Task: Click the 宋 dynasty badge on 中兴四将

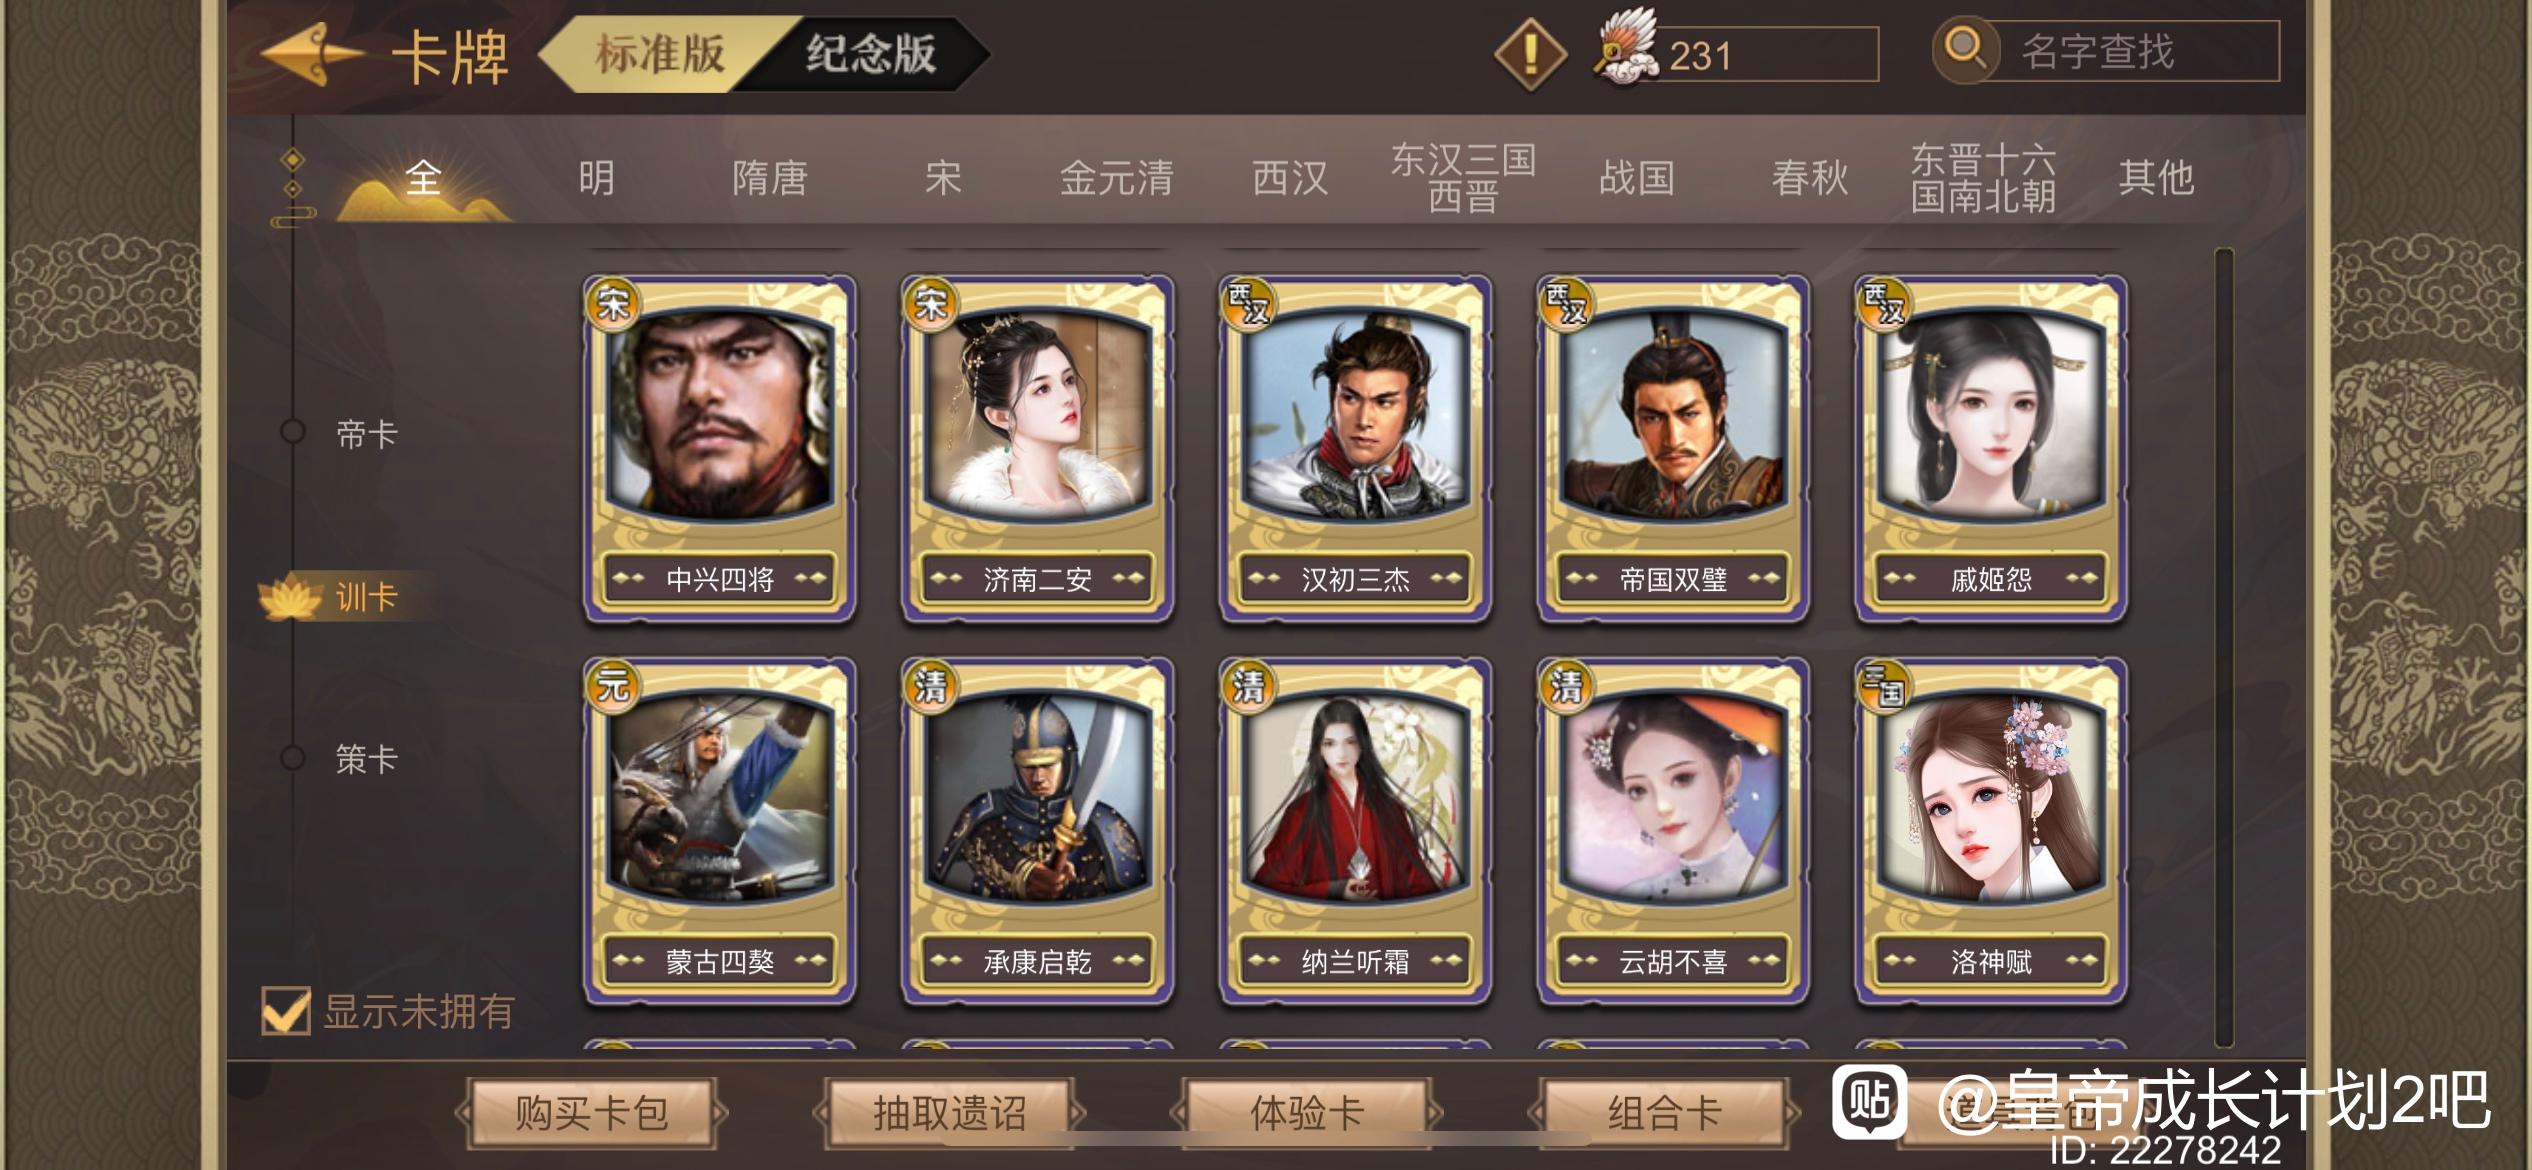Action: 613,304
